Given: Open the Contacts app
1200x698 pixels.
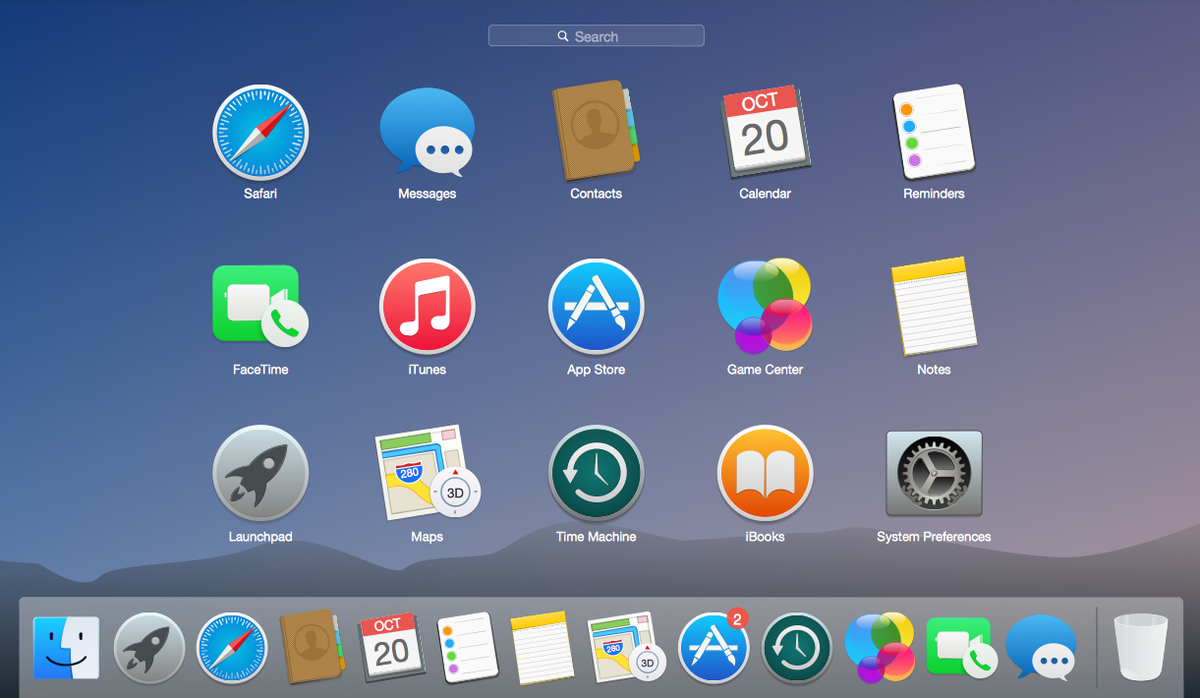Looking at the screenshot, I should click(x=596, y=131).
